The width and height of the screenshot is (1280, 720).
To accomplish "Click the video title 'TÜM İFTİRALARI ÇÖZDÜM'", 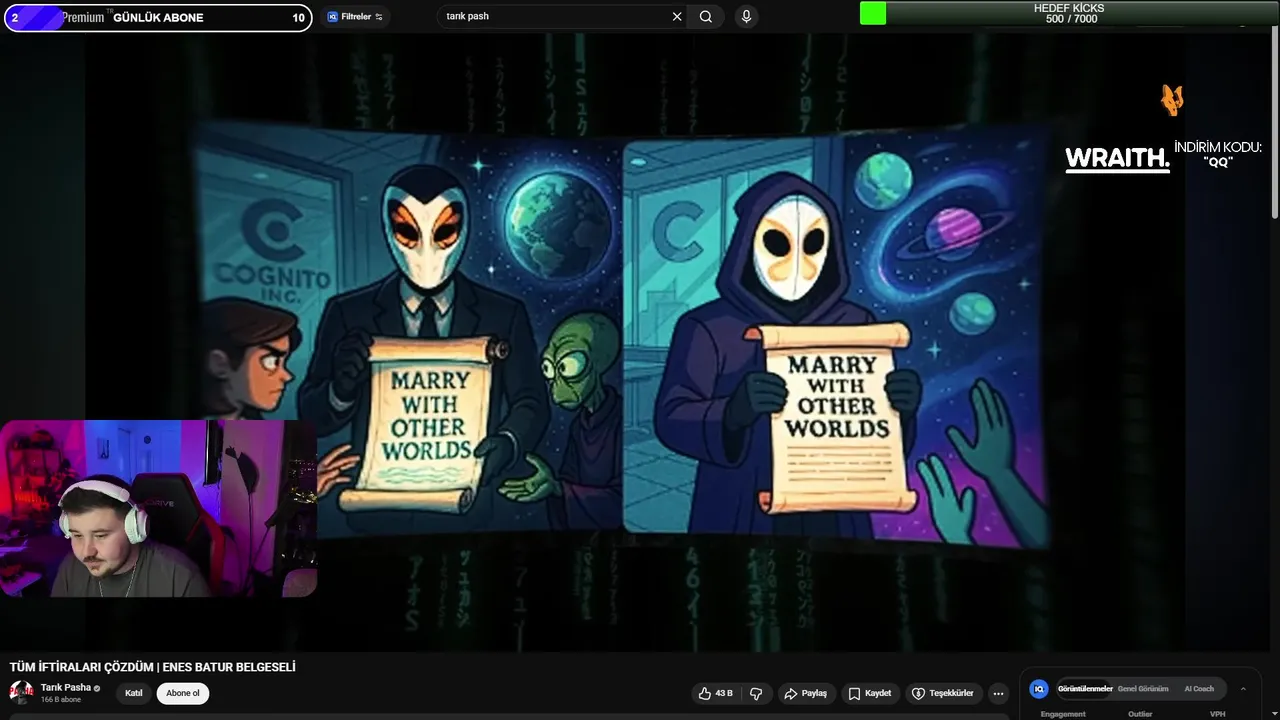I will tap(153, 667).
